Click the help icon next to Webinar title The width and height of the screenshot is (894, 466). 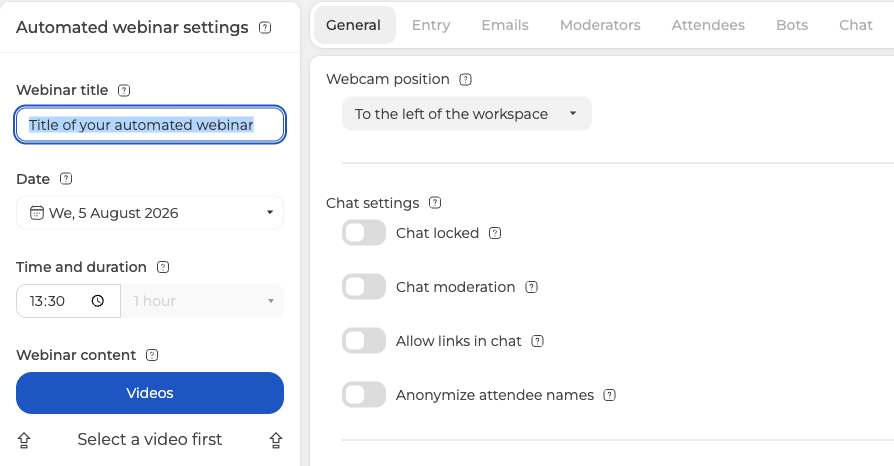(x=124, y=90)
